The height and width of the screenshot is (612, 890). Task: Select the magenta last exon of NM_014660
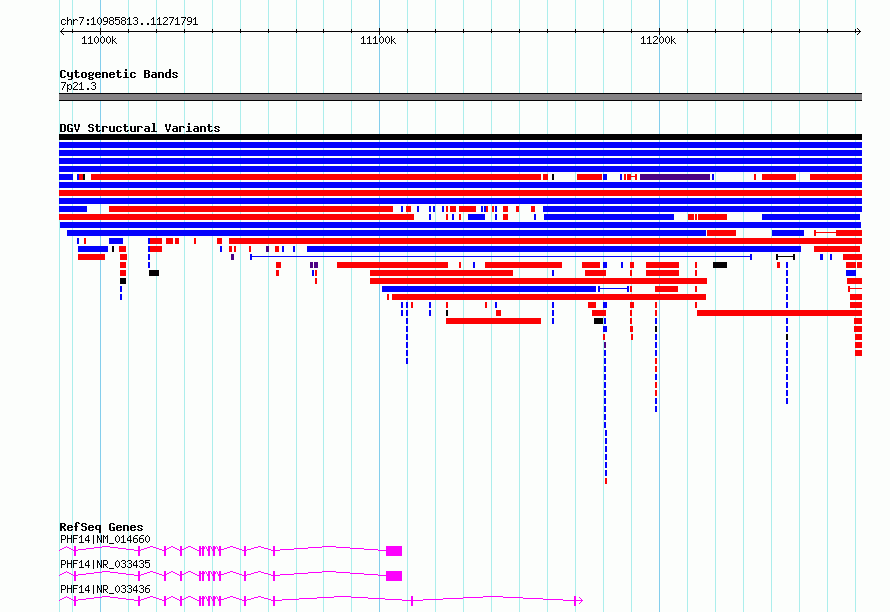point(394,551)
